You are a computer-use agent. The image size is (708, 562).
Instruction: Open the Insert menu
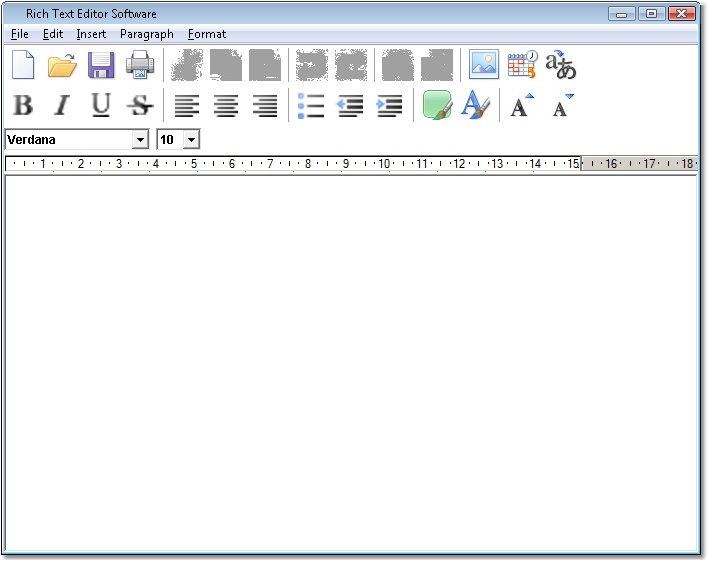click(x=91, y=34)
